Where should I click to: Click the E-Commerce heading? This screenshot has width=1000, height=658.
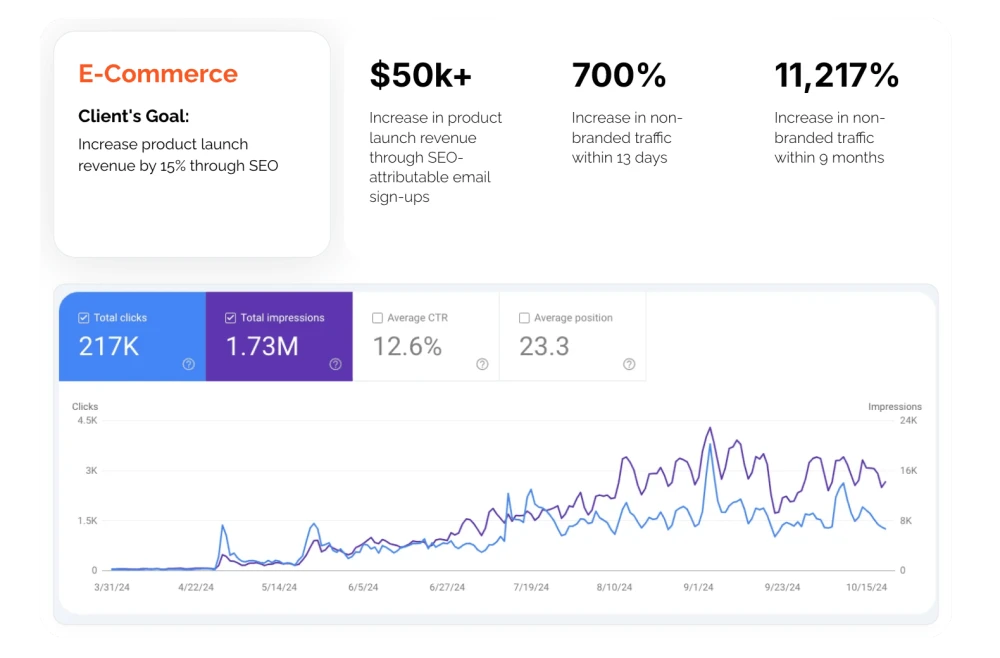(x=158, y=73)
